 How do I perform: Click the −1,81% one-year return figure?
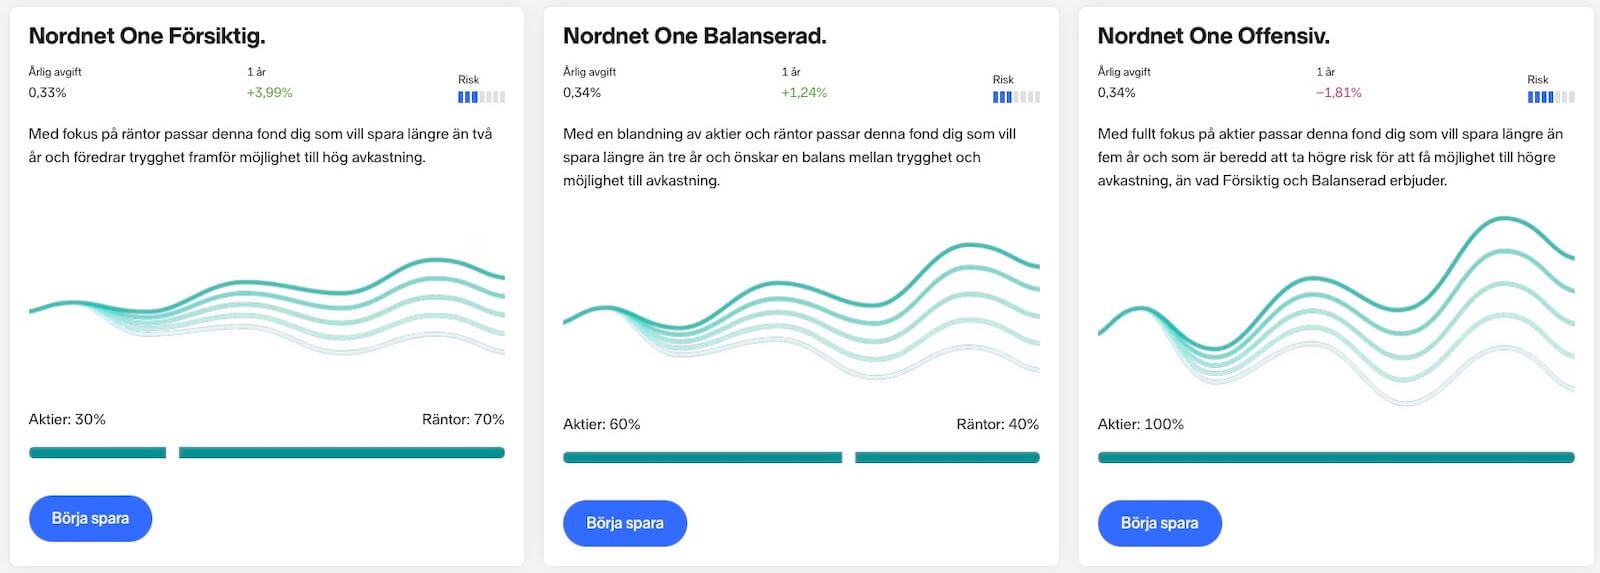[1339, 93]
